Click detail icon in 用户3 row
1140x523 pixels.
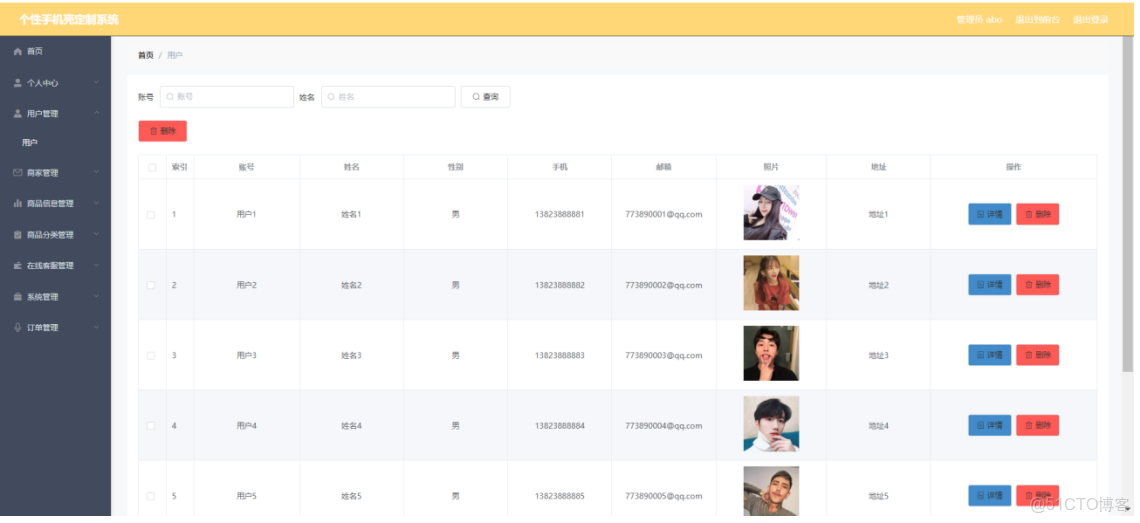click(x=981, y=355)
